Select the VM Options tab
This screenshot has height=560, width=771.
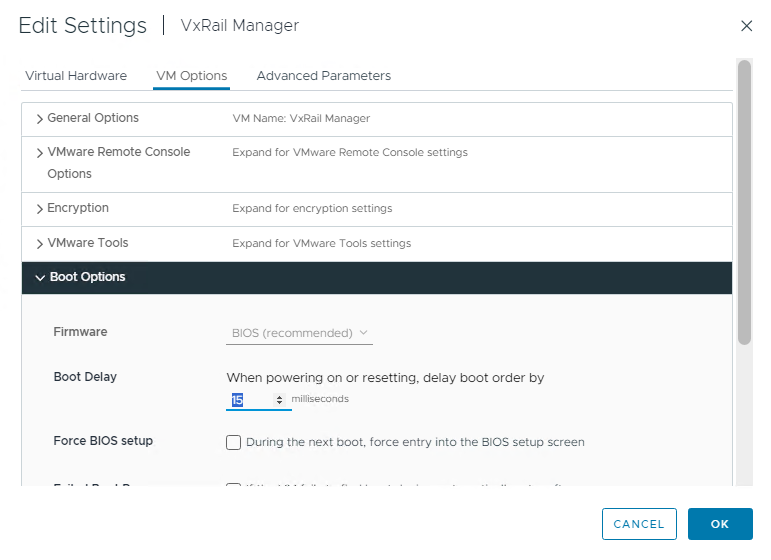(191, 76)
